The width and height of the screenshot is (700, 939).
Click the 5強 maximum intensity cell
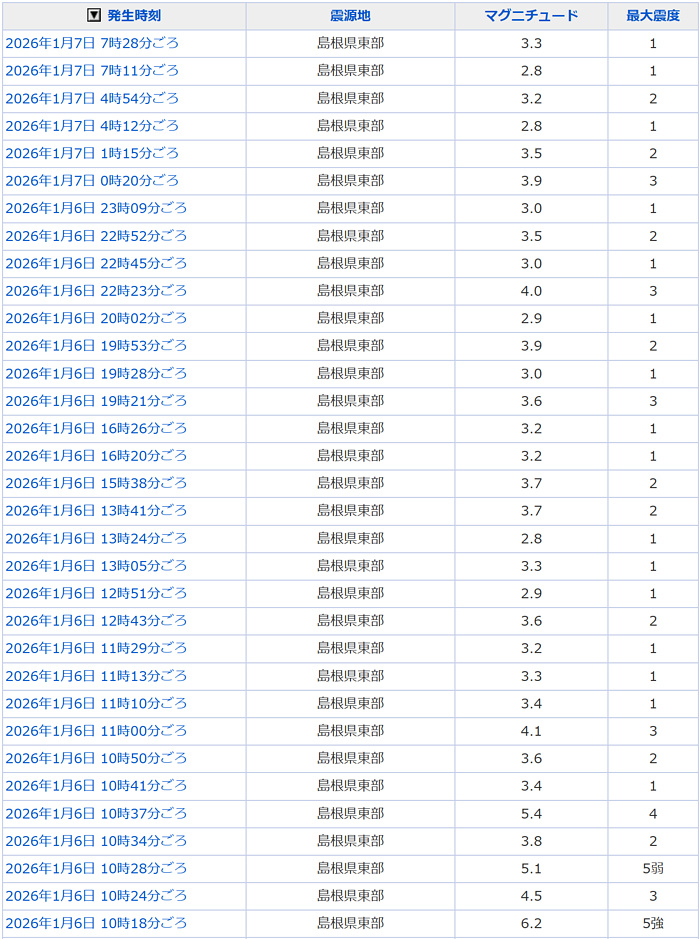(x=652, y=923)
